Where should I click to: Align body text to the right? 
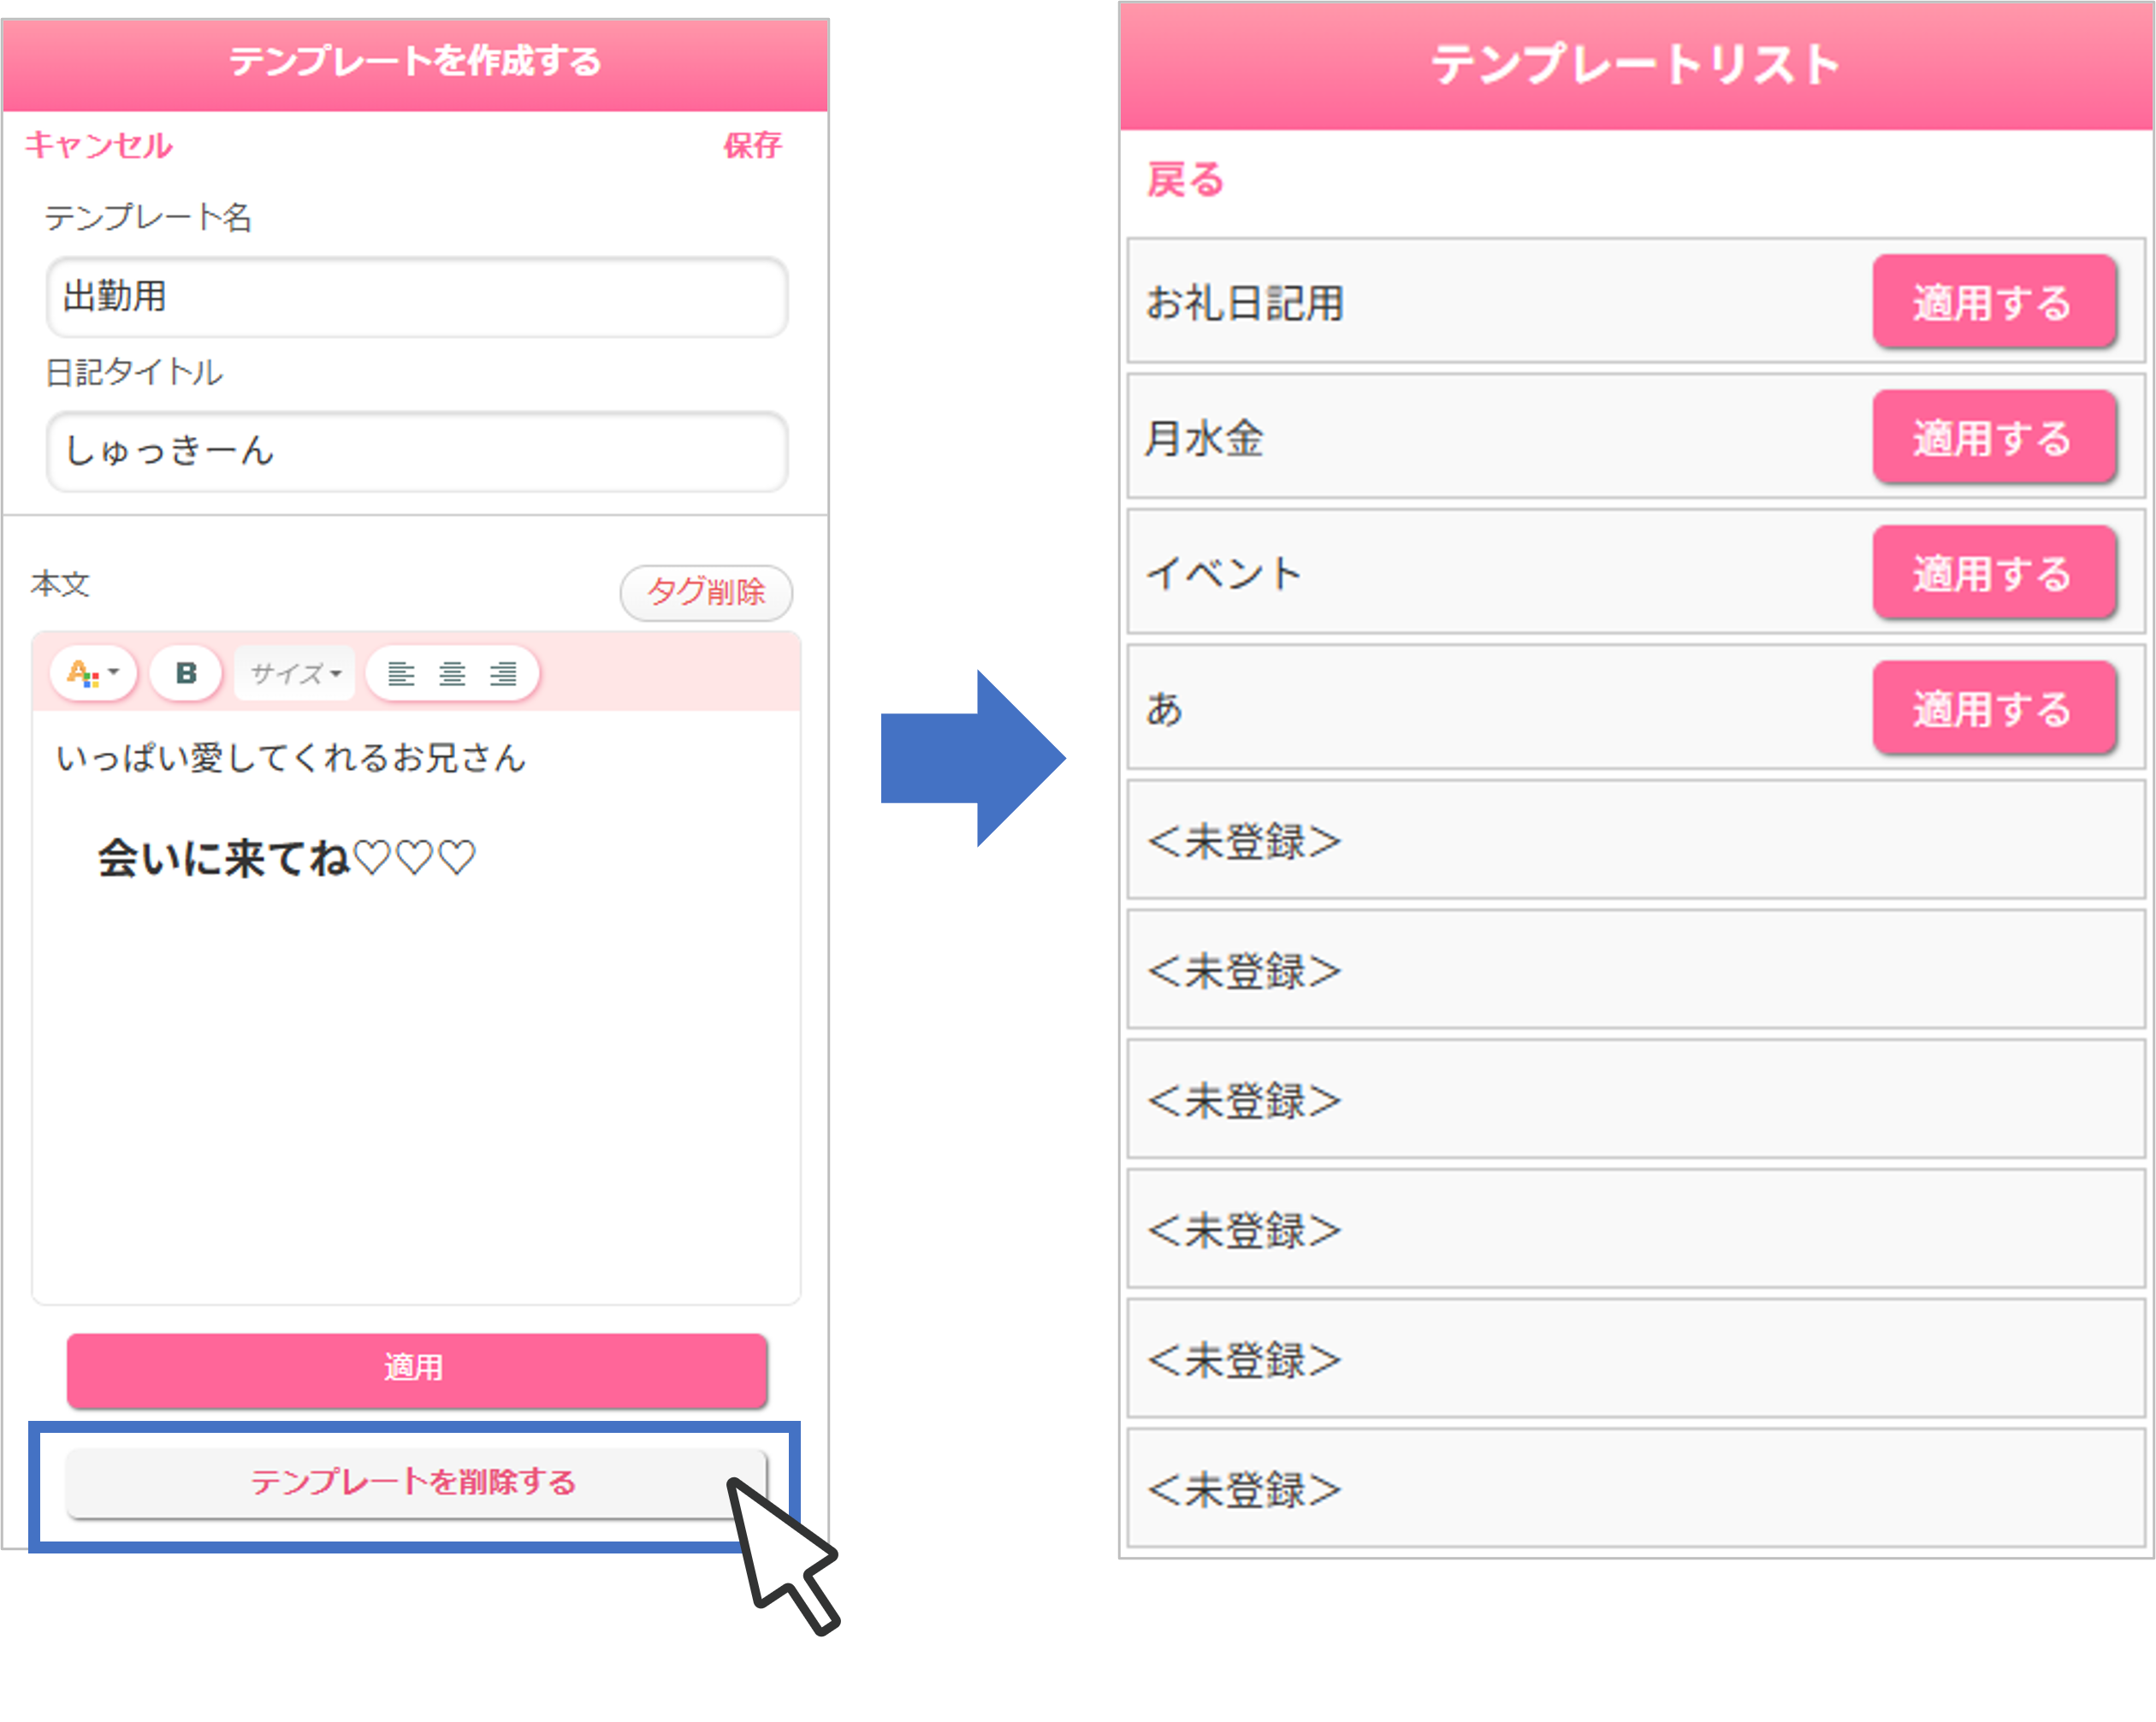click(x=503, y=674)
